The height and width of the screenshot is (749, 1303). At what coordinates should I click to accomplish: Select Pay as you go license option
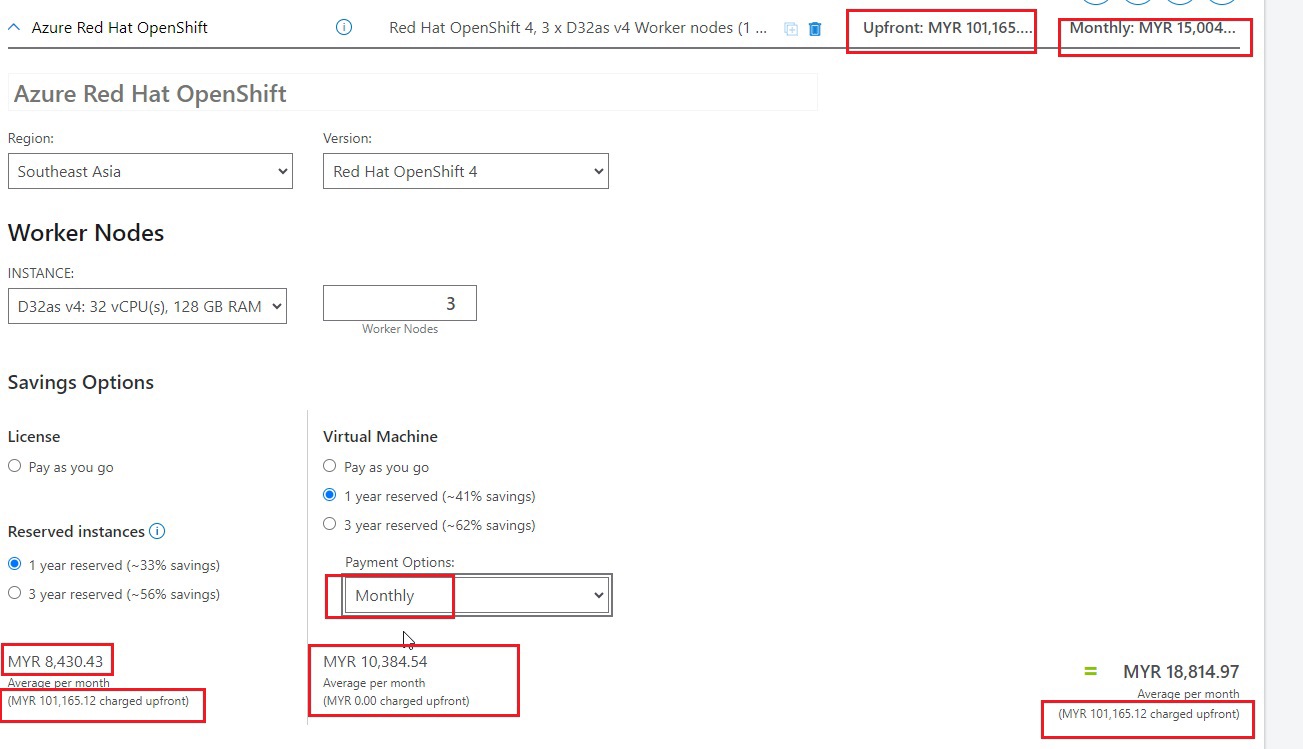pos(15,465)
